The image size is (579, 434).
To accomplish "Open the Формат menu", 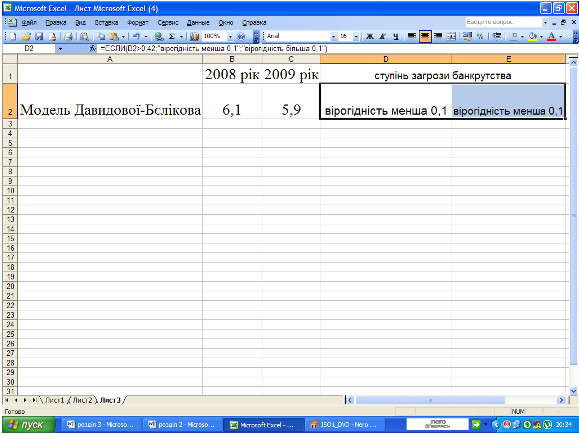I will point(138,23).
